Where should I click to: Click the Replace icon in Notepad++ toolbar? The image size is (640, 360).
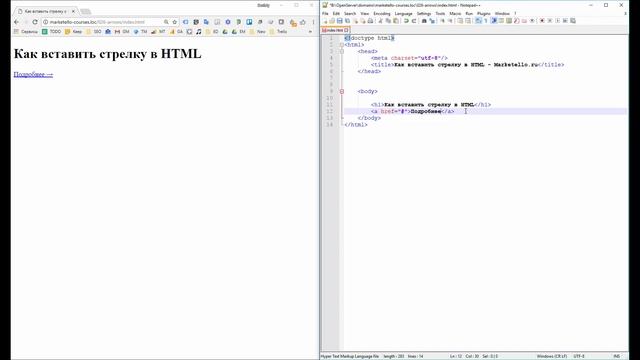pos(432,21)
